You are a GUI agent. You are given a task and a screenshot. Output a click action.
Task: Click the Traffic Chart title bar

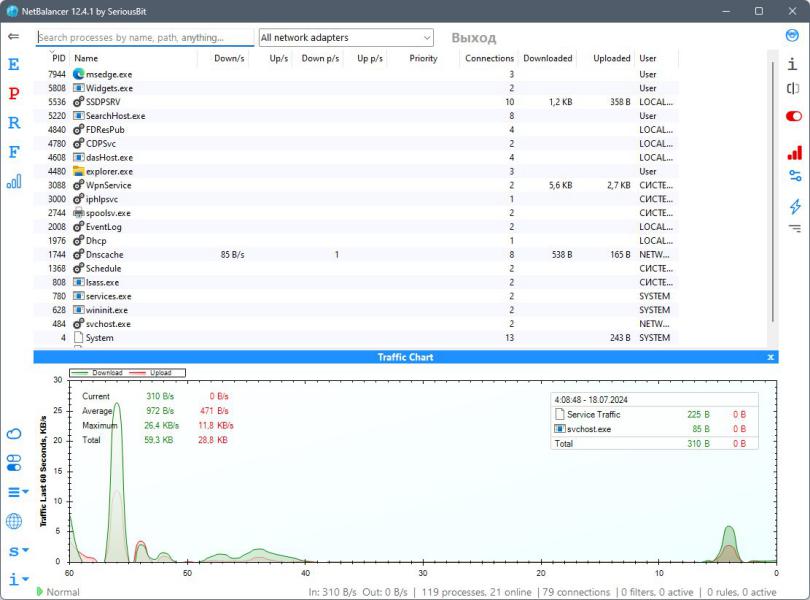(x=406, y=357)
